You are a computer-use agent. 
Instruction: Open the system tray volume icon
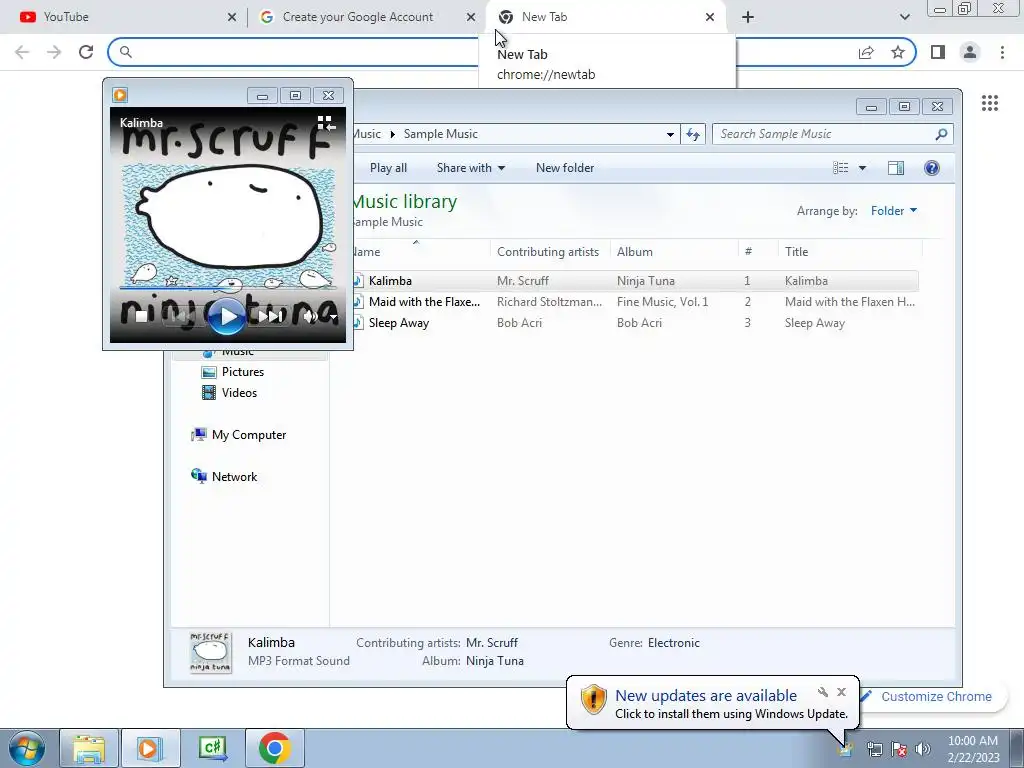pos(923,749)
